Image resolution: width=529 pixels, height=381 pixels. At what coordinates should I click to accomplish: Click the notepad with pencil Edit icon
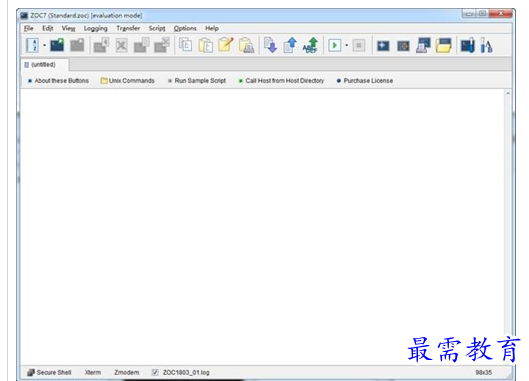226,45
